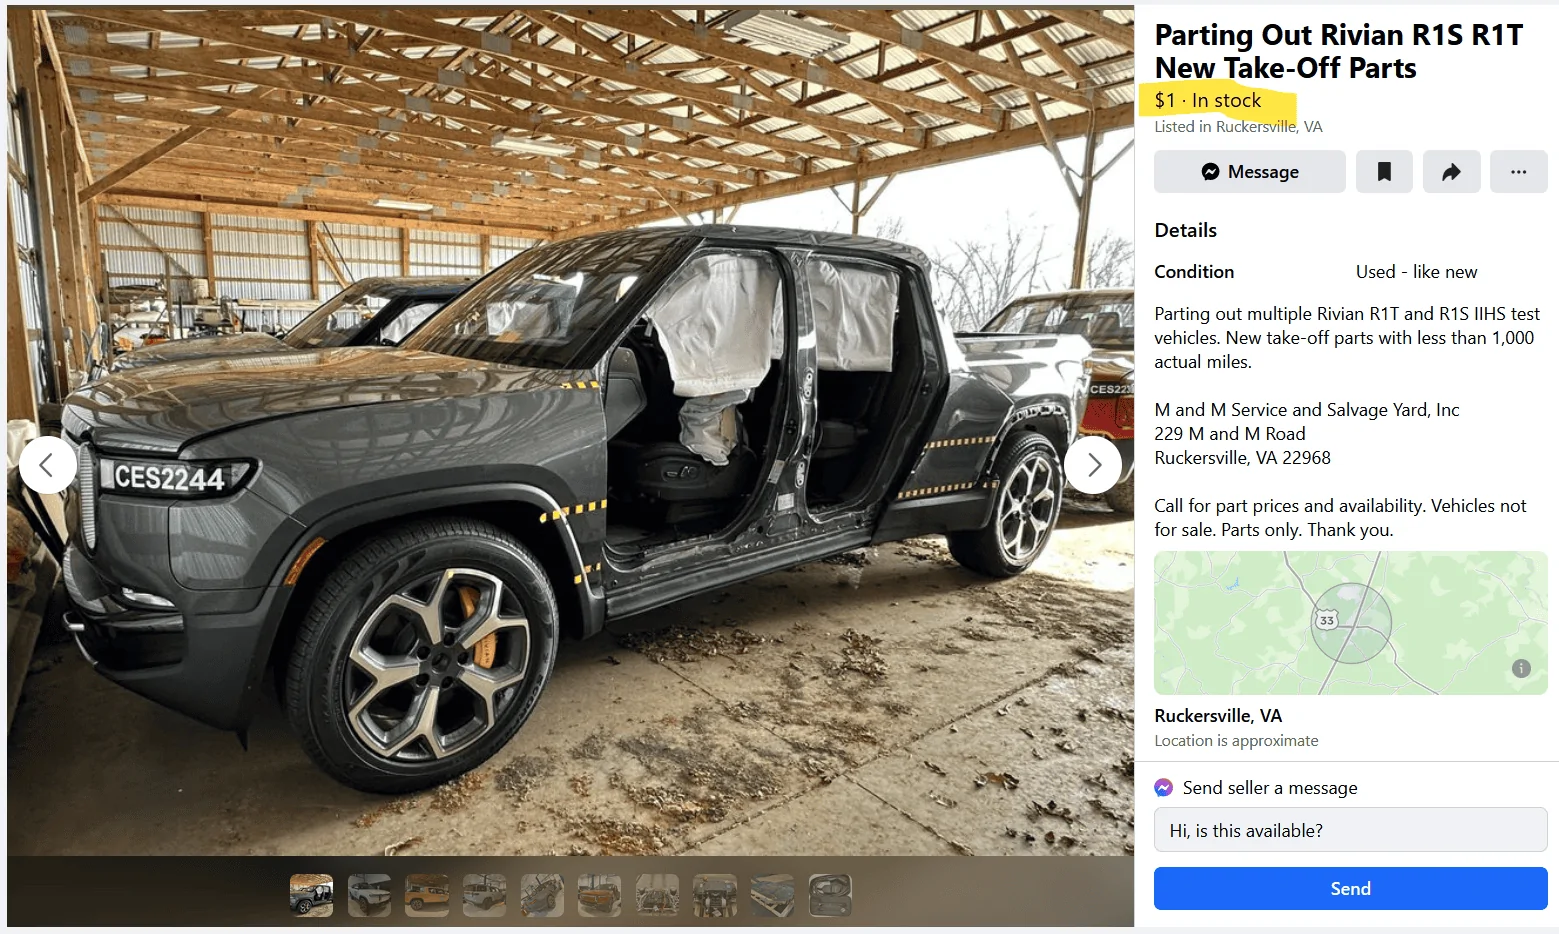The width and height of the screenshot is (1559, 934).
Task: Share listing with arrow icon
Action: coord(1451,172)
